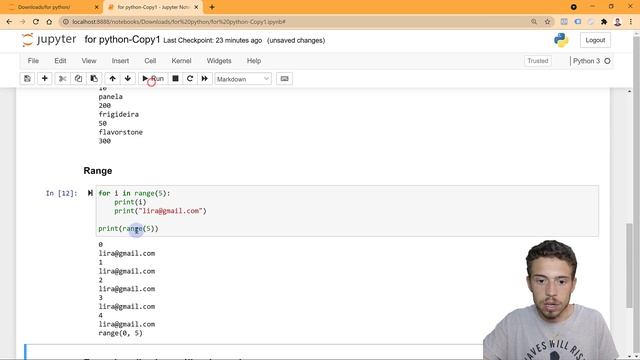Viewport: 640px width, 360px height.
Task: Rename notebook title for python-Copy1
Action: pyautogui.click(x=122, y=40)
